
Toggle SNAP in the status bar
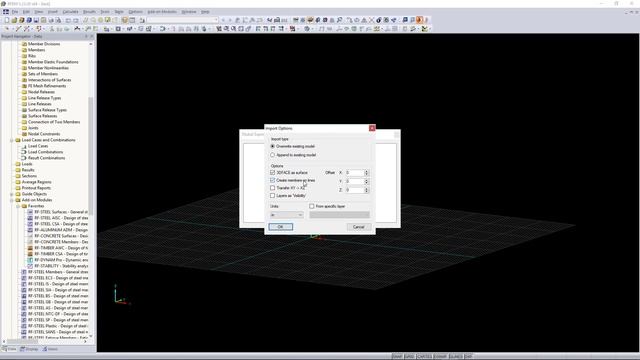coord(397,356)
